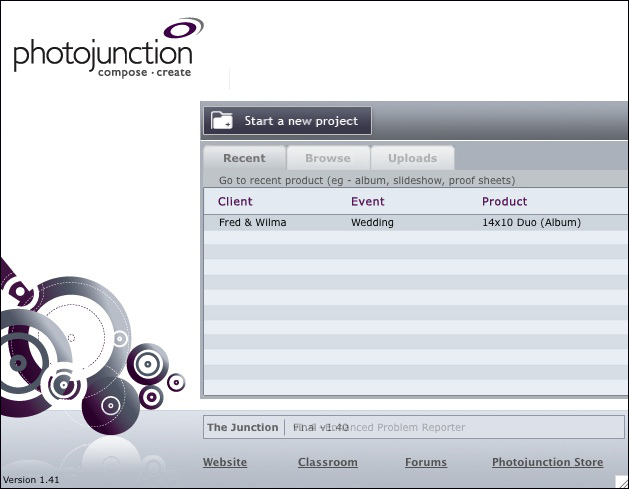Click the Problem Reporter news text
This screenshot has width=629, height=489.
pyautogui.click(x=421, y=427)
